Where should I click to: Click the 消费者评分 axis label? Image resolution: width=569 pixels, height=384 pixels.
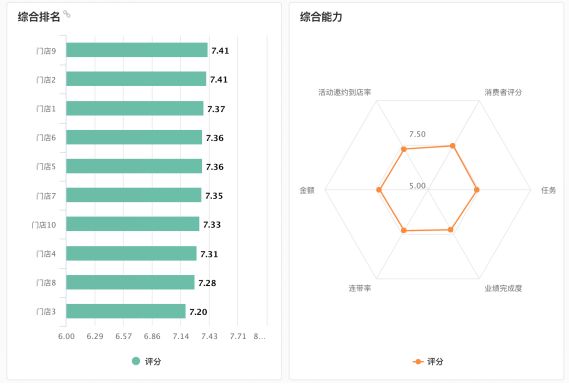point(503,93)
